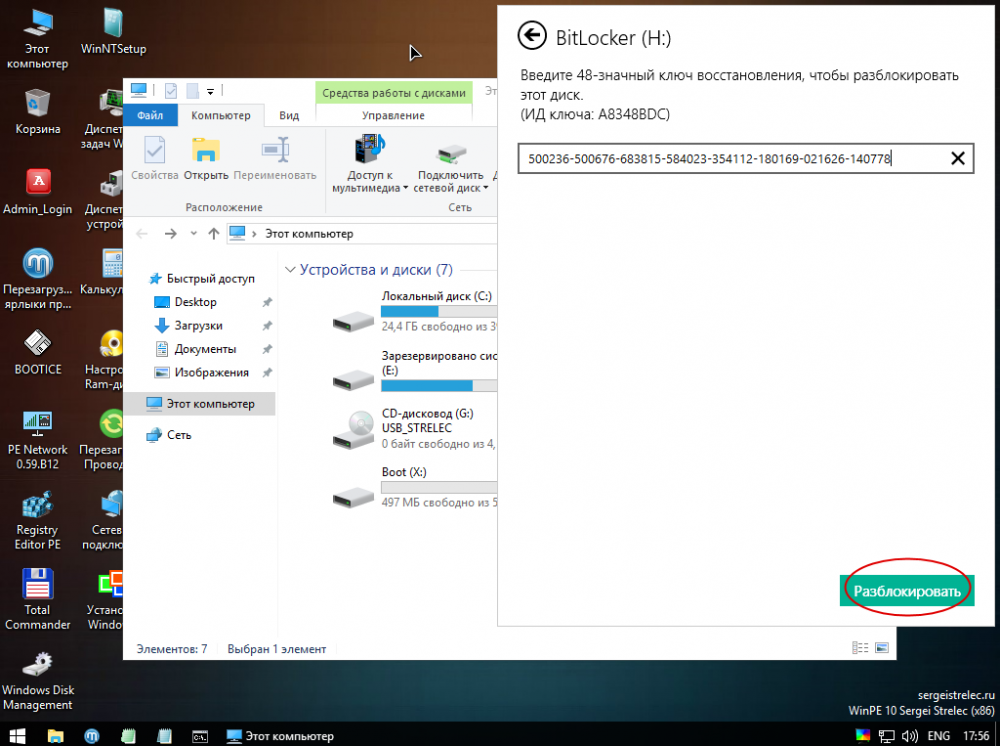Screen dimensions: 1000x746
Task: Collapse the Устройства и диски group
Action: pos(291,270)
